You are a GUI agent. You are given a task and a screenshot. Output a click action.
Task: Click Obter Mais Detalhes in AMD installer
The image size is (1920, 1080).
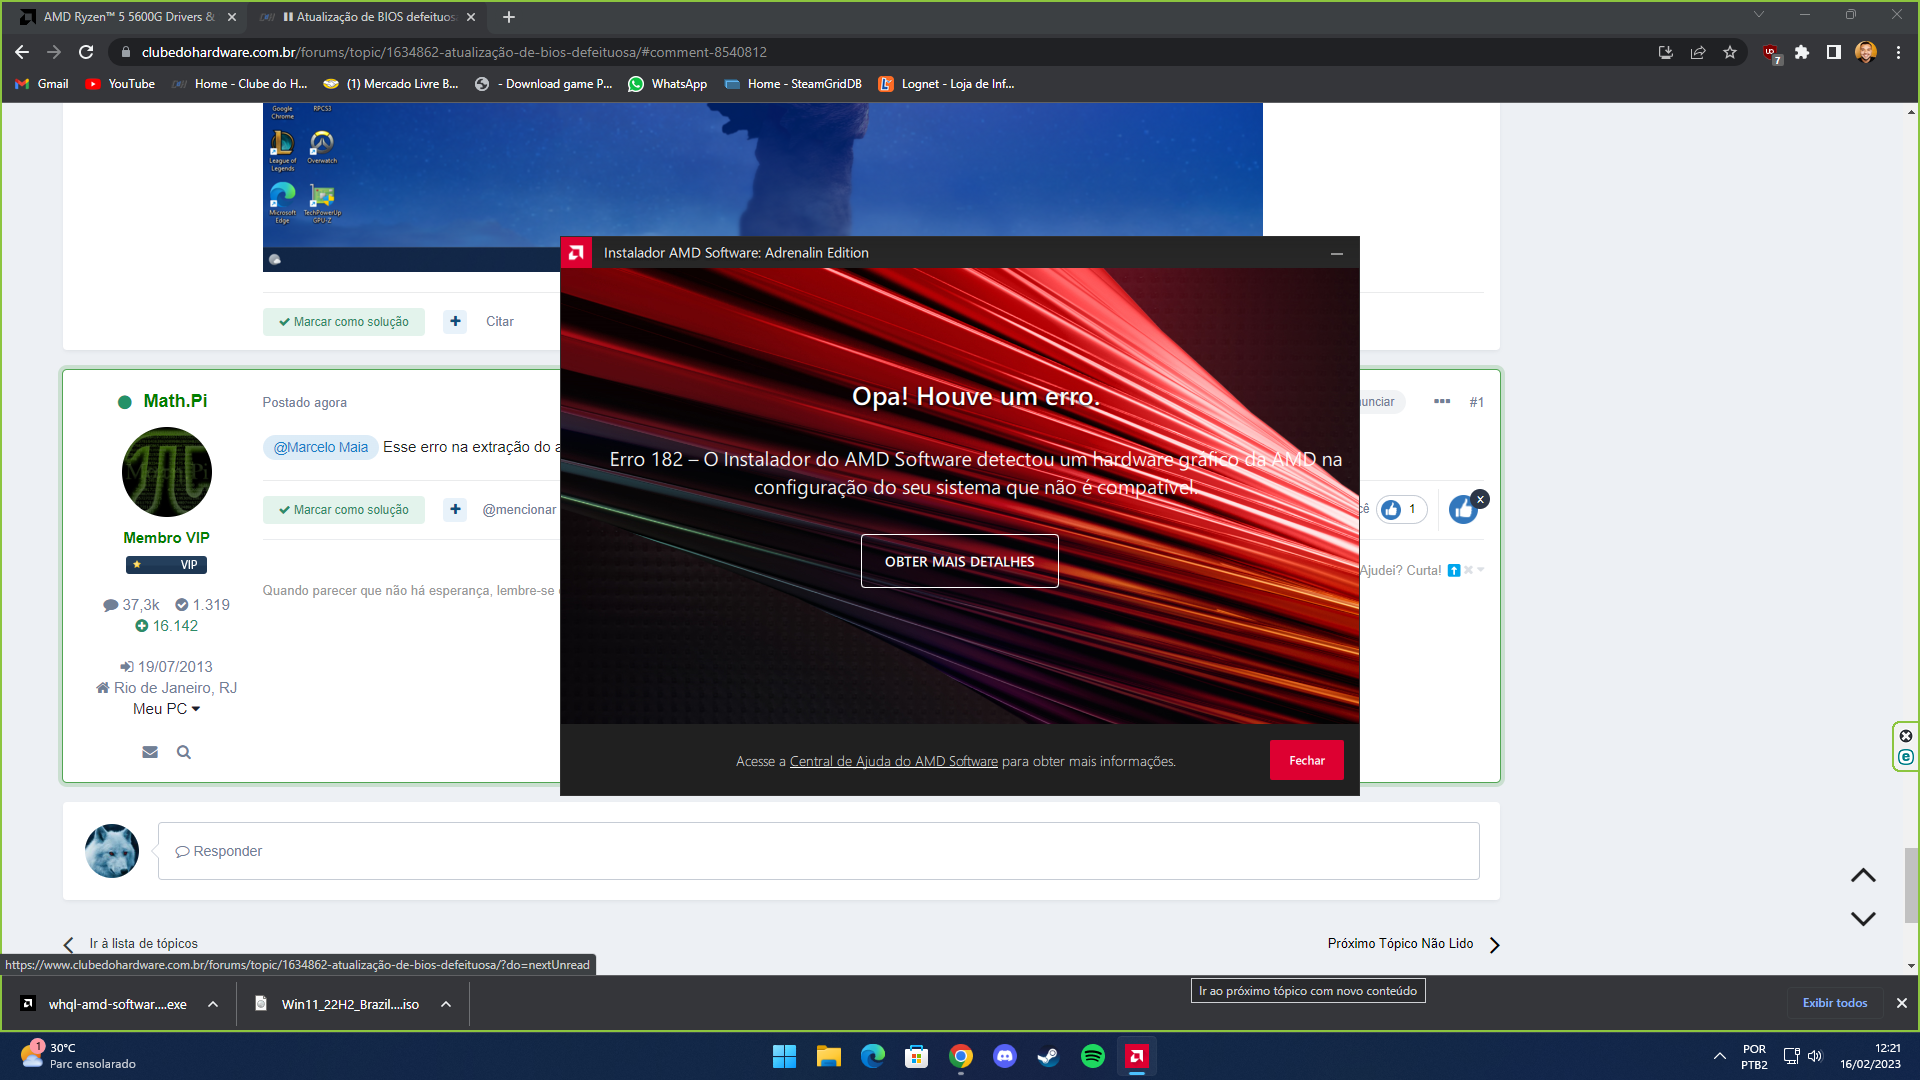click(x=960, y=561)
